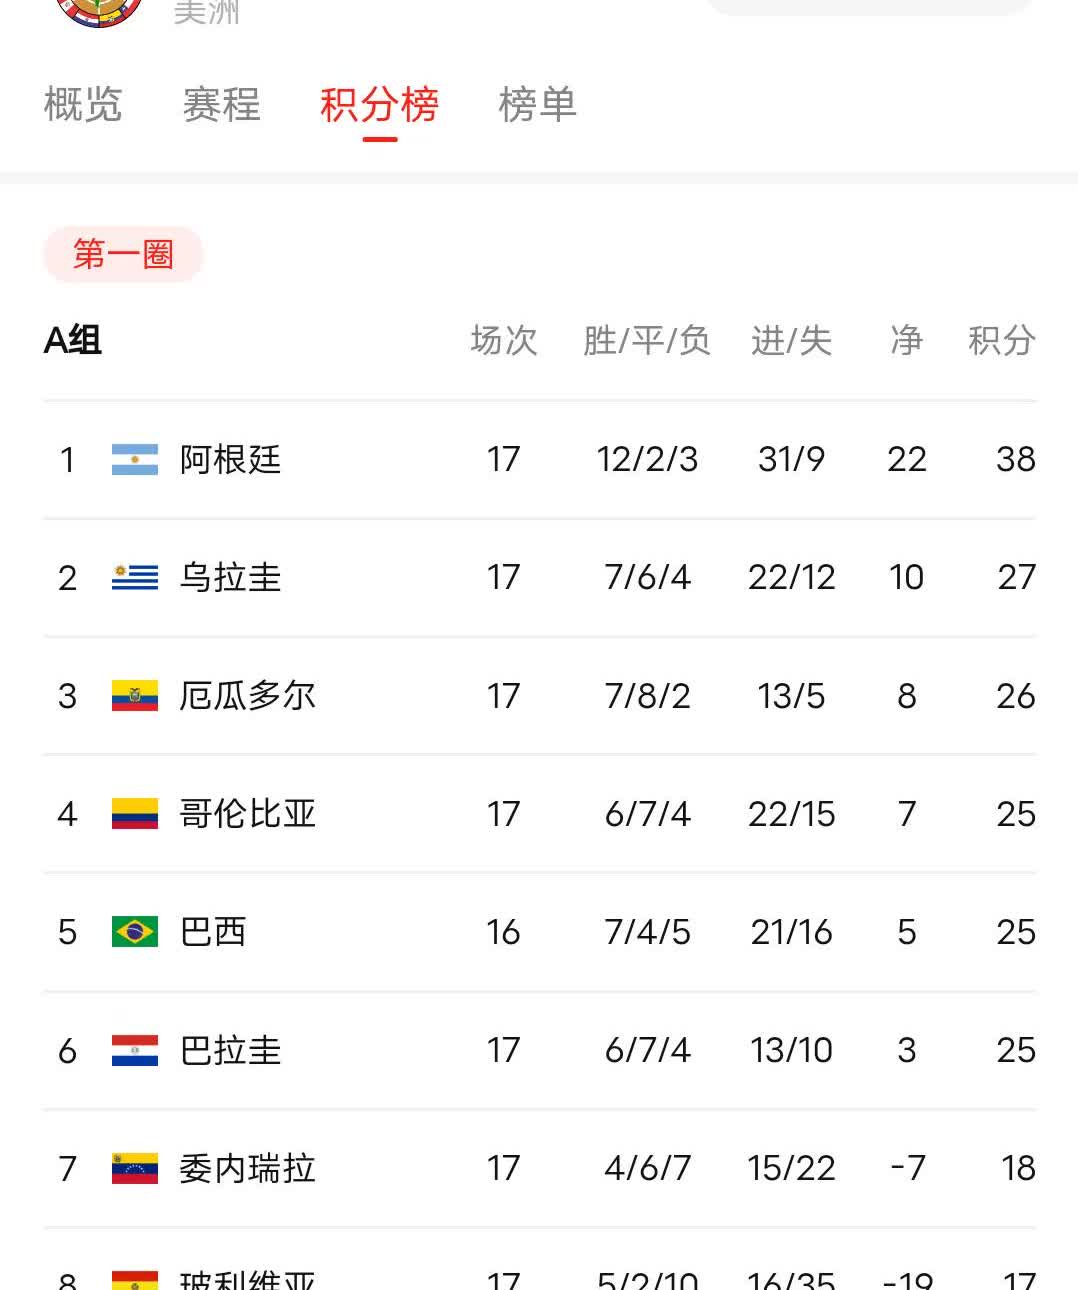Switch to the 赛程 tab
Image resolution: width=1078 pixels, height=1290 pixels.
(x=221, y=105)
